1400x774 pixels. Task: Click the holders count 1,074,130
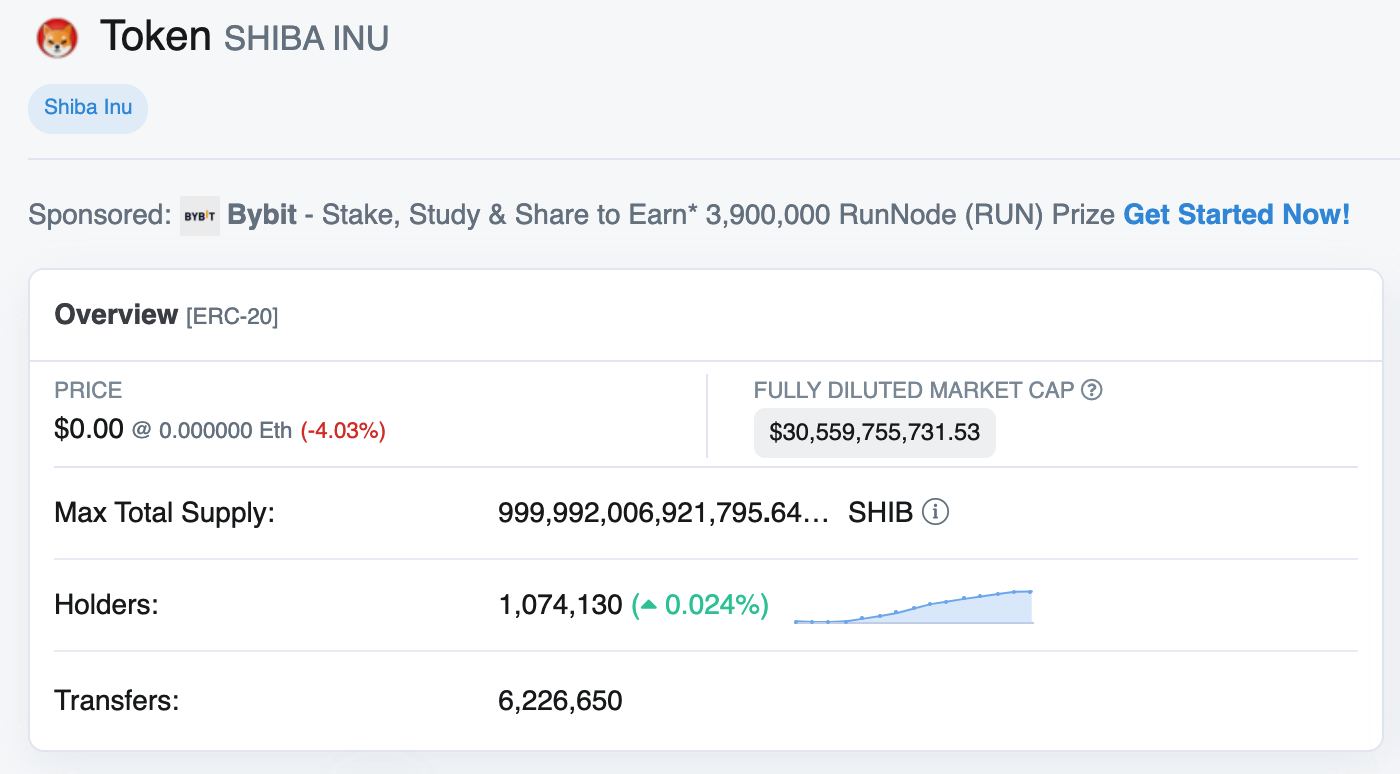click(x=560, y=605)
